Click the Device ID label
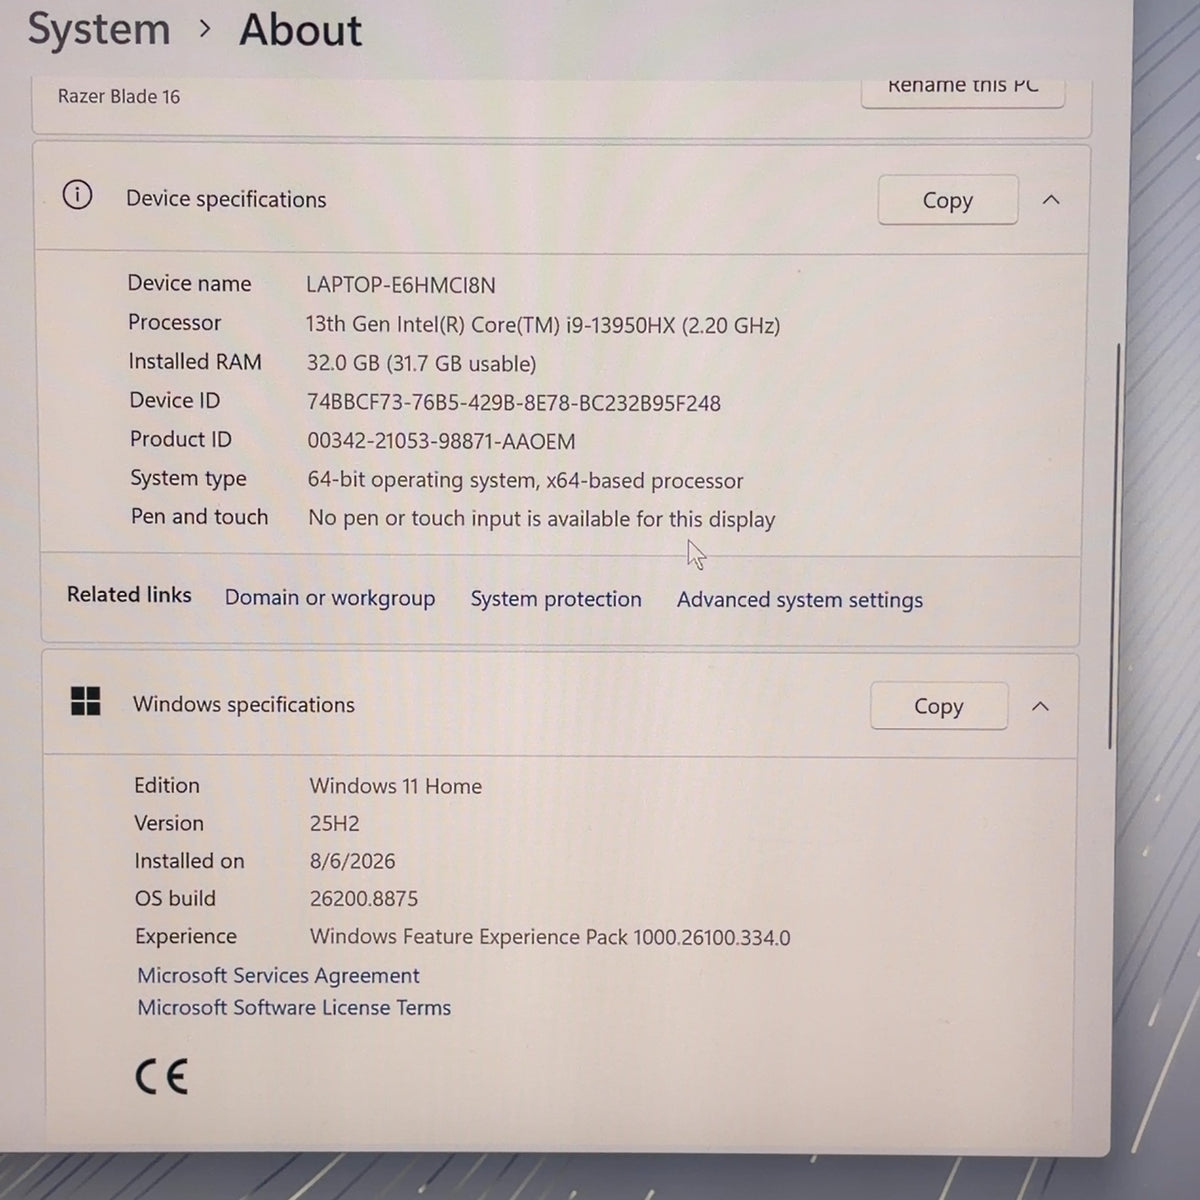The image size is (1200, 1200). (x=174, y=400)
